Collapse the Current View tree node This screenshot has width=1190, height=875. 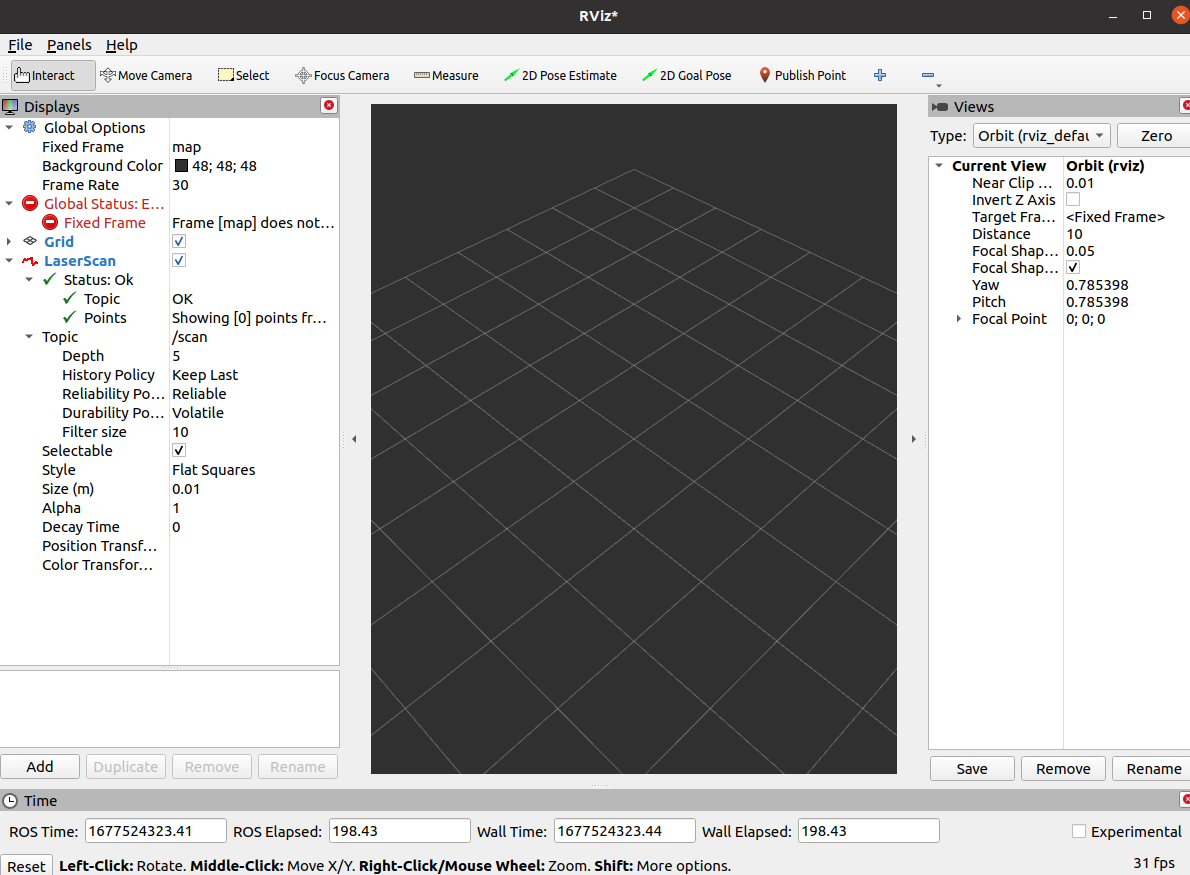[940, 165]
